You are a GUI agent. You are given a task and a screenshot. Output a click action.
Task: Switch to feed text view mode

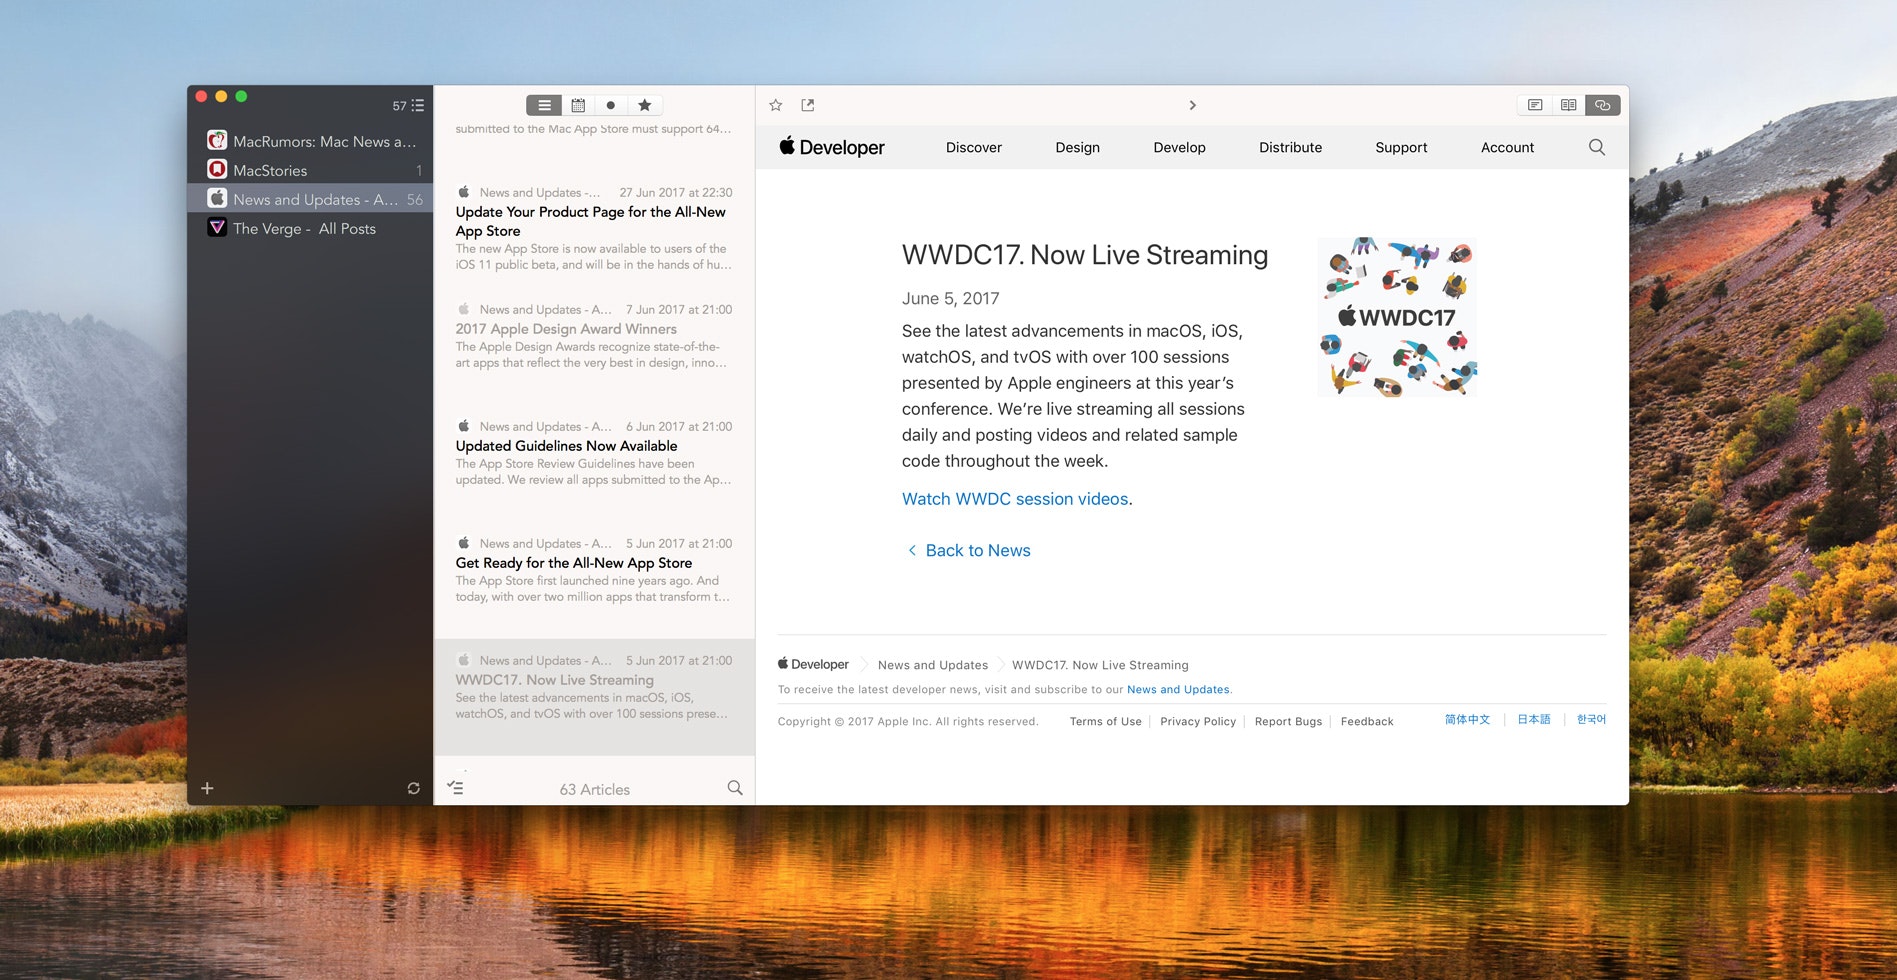(1535, 105)
